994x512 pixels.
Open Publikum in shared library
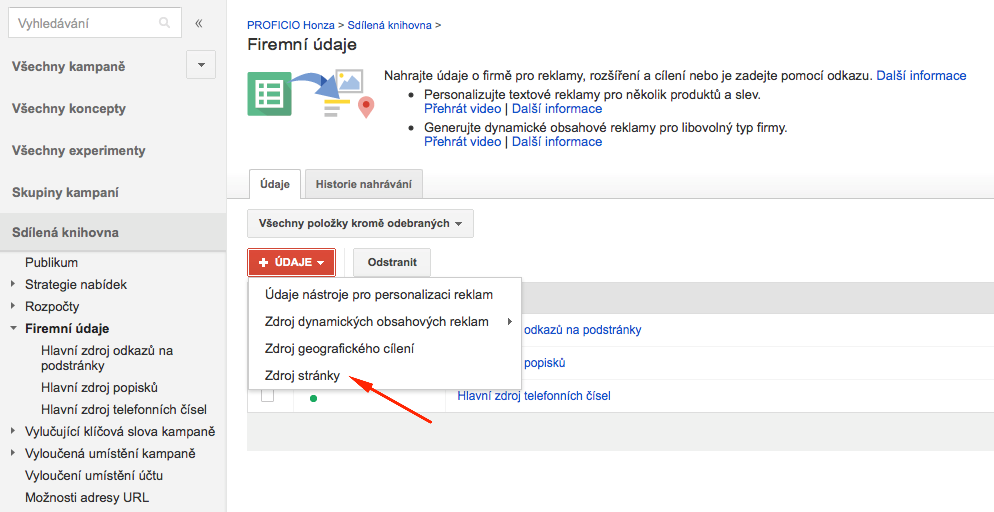point(51,262)
